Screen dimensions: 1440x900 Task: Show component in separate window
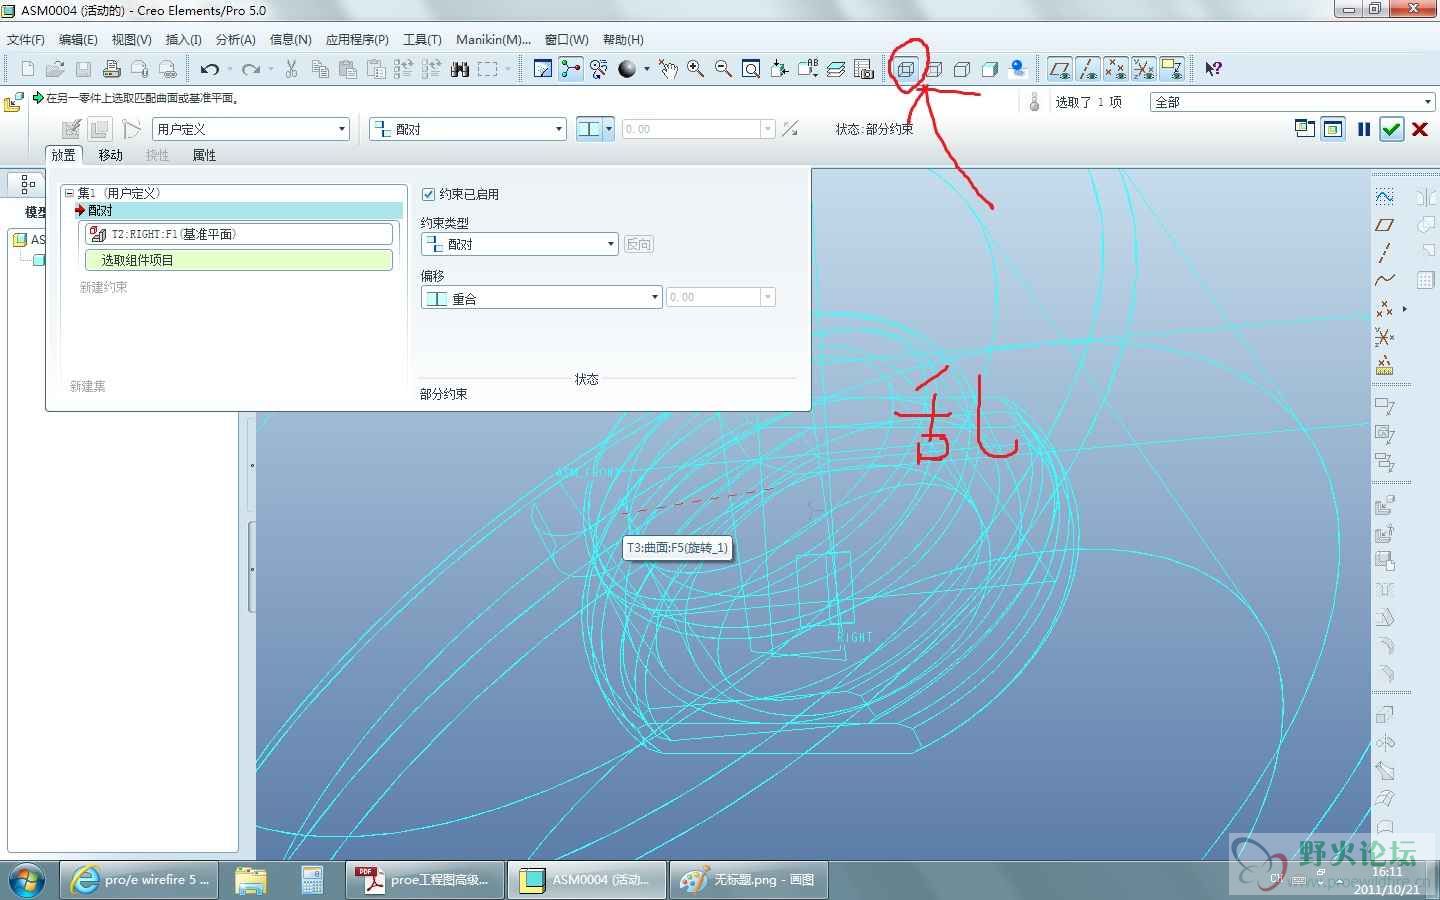[1305, 128]
